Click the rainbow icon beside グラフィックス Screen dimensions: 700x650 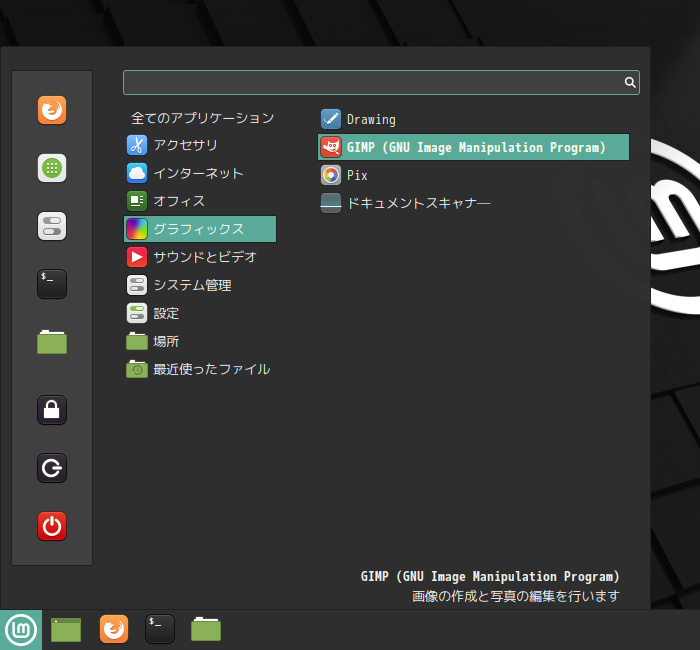[137, 229]
